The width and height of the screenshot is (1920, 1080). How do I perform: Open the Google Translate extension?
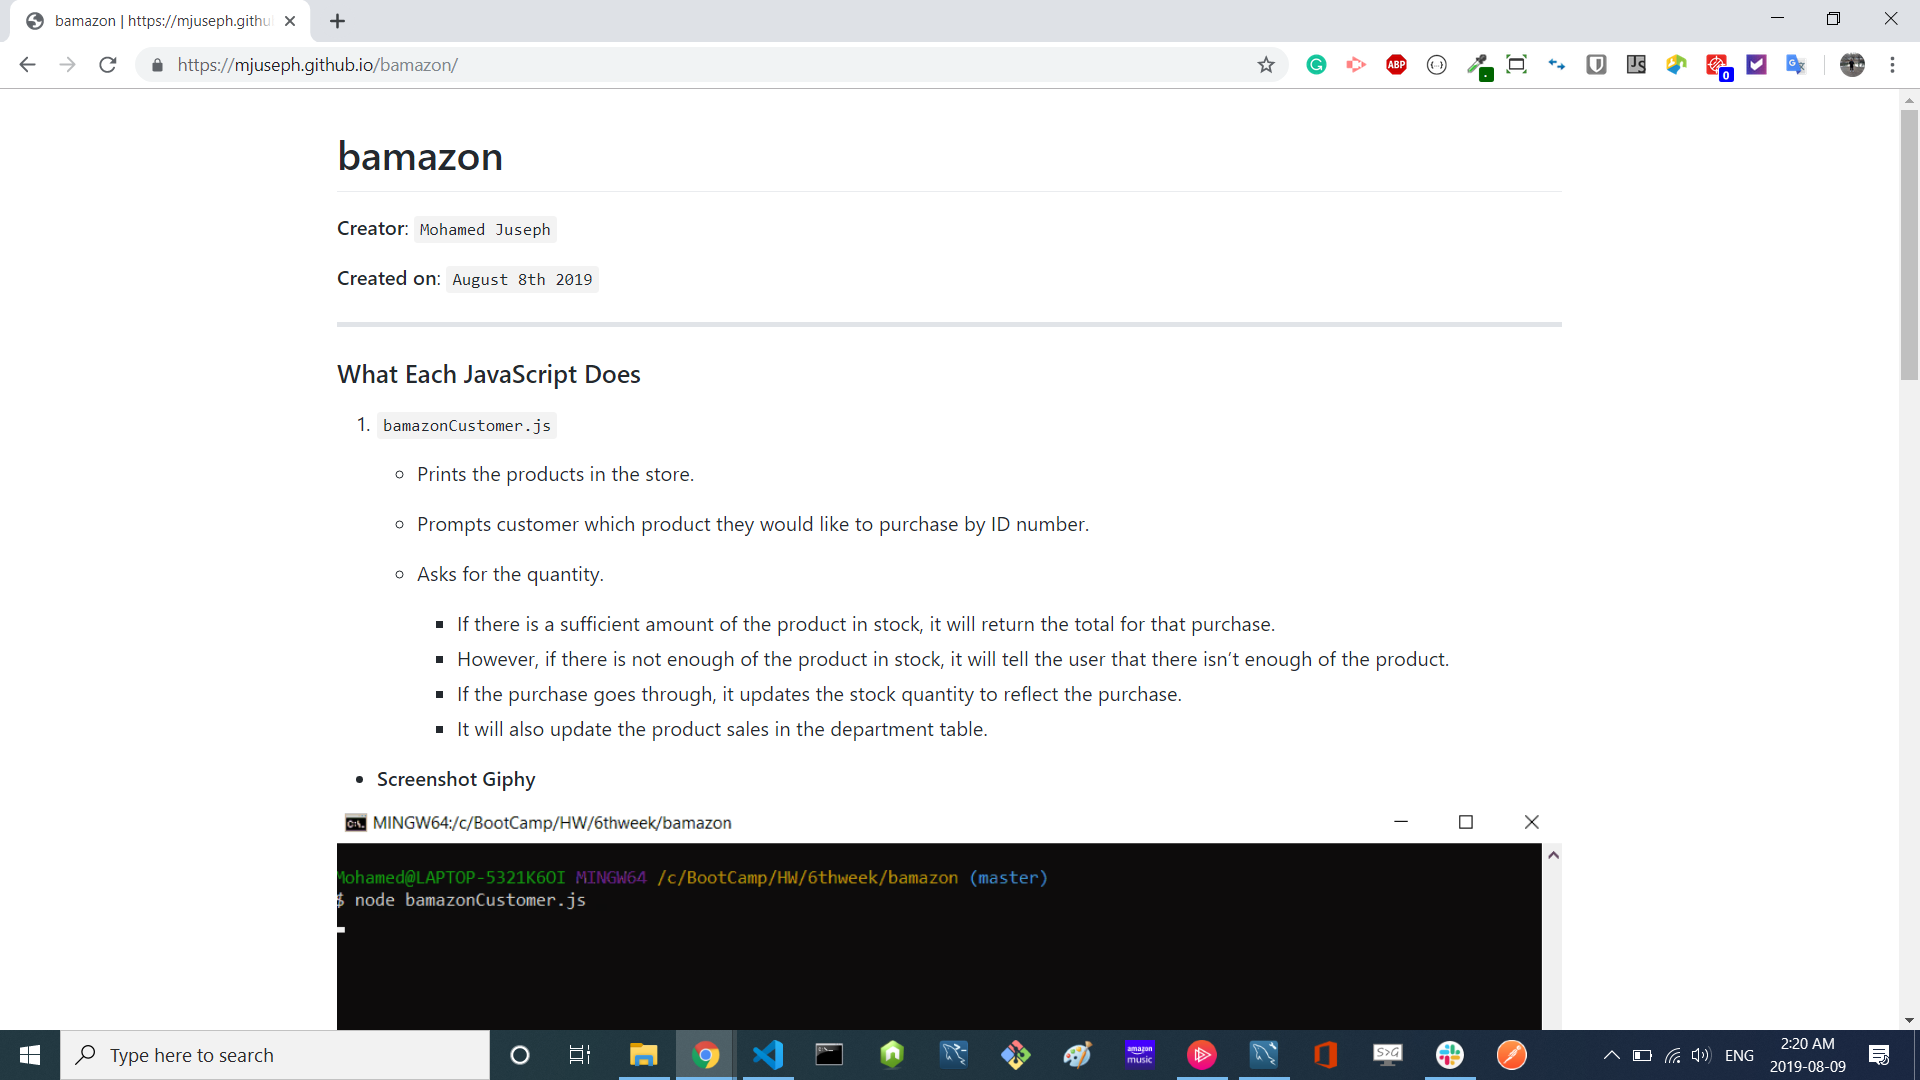point(1796,65)
